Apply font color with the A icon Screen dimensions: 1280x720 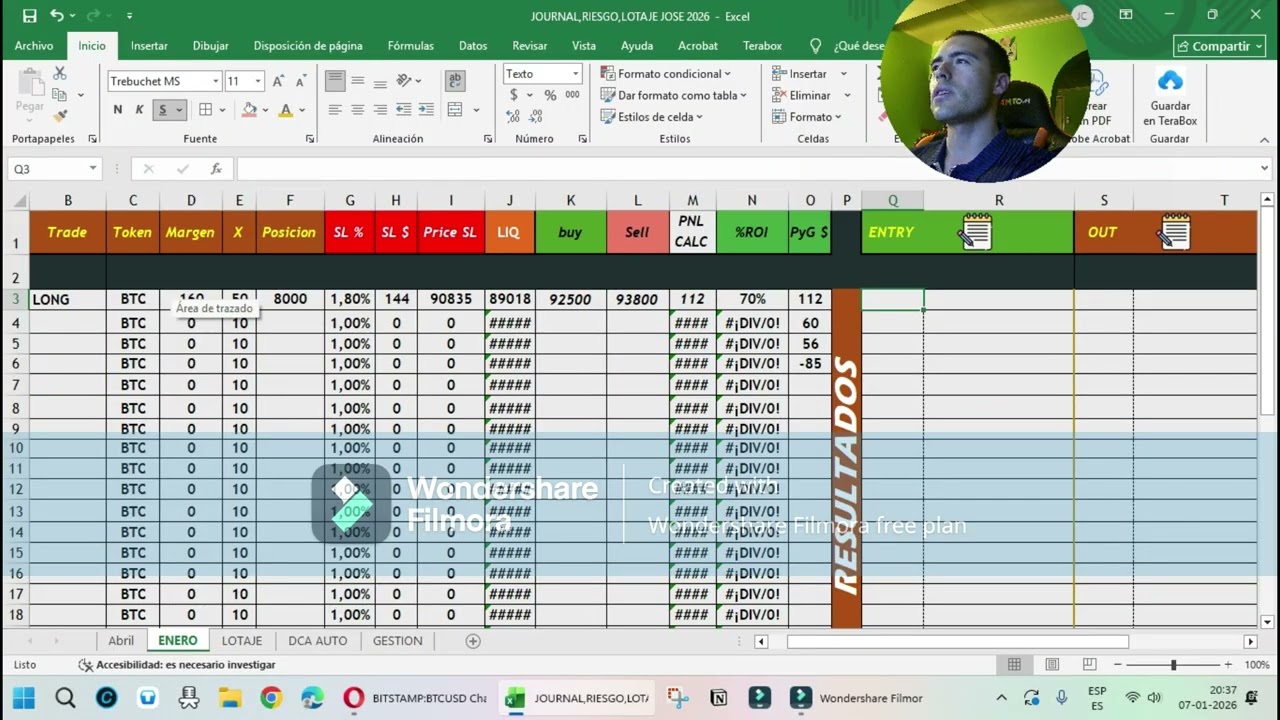pos(286,110)
